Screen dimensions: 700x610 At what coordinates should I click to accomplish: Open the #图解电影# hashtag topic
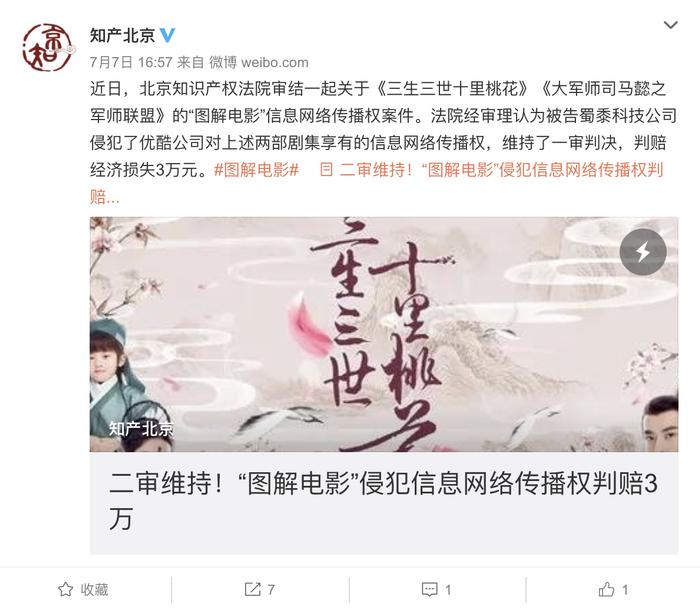[x=256, y=170]
